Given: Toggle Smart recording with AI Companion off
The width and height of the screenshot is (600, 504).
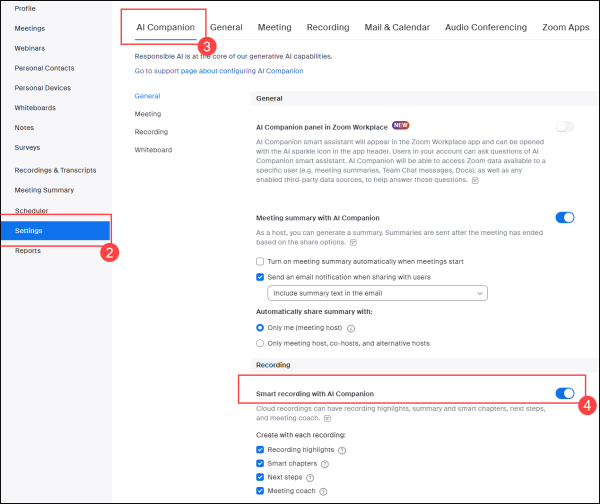Looking at the screenshot, I should pyautogui.click(x=565, y=393).
